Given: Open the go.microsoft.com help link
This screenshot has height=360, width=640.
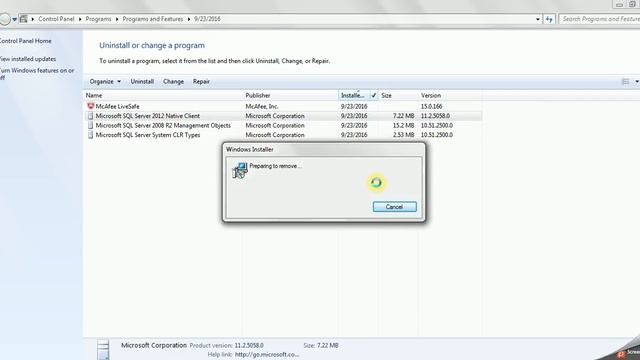Looking at the screenshot, I should 267,355.
